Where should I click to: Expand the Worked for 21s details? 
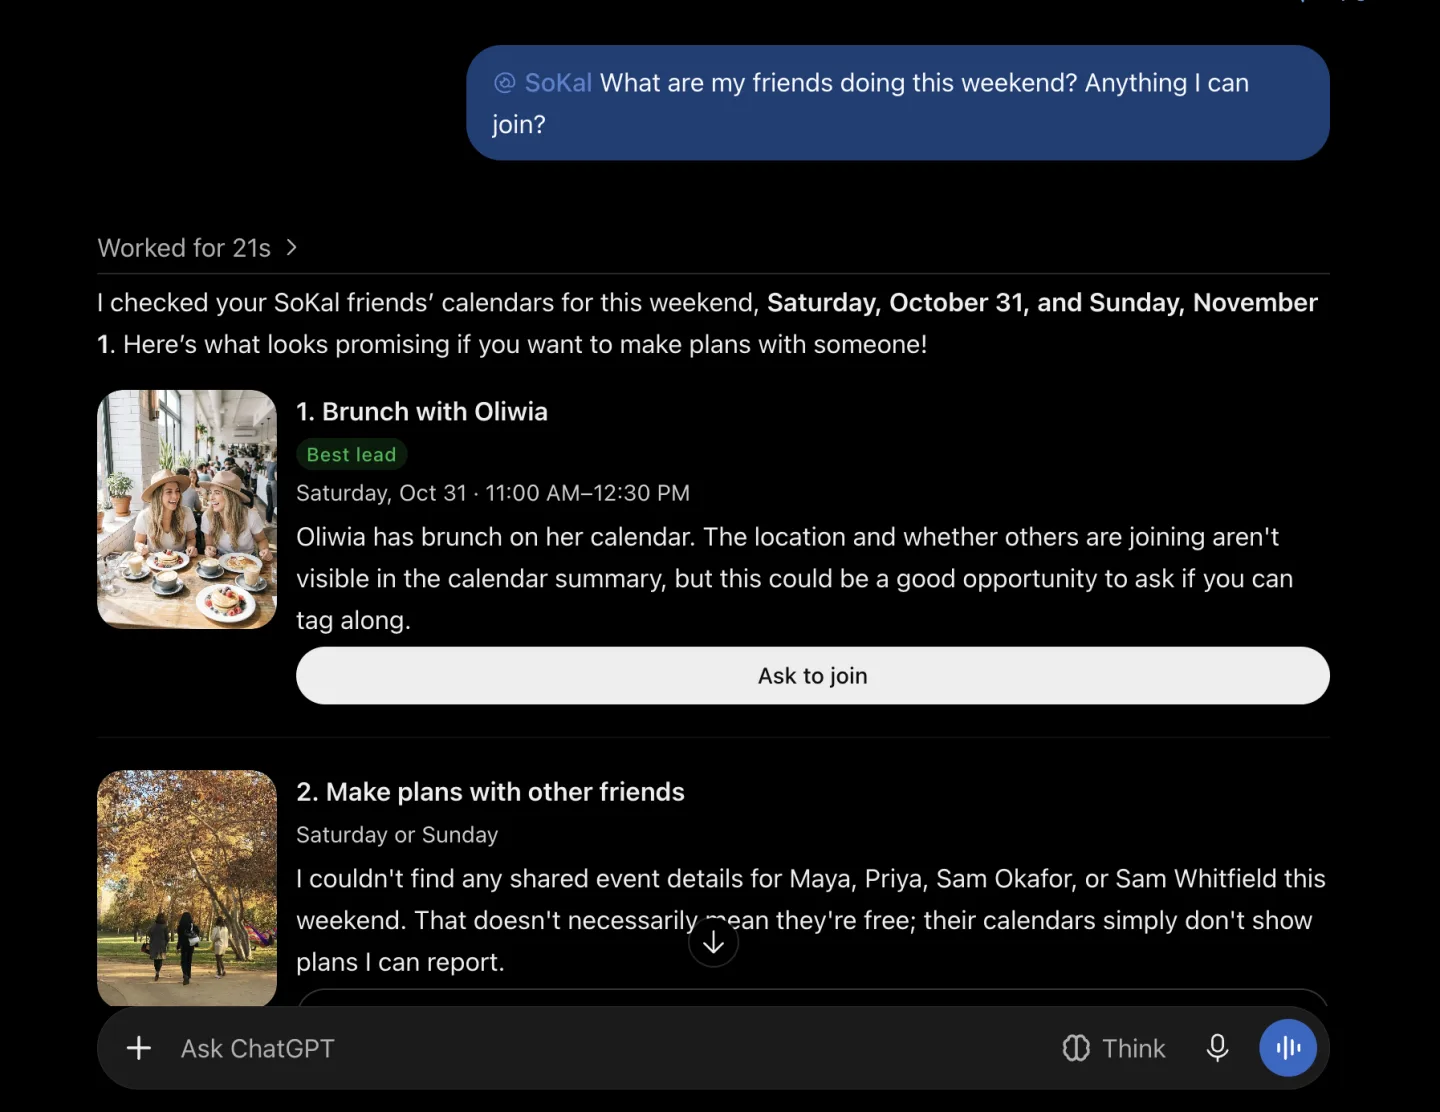click(x=198, y=248)
